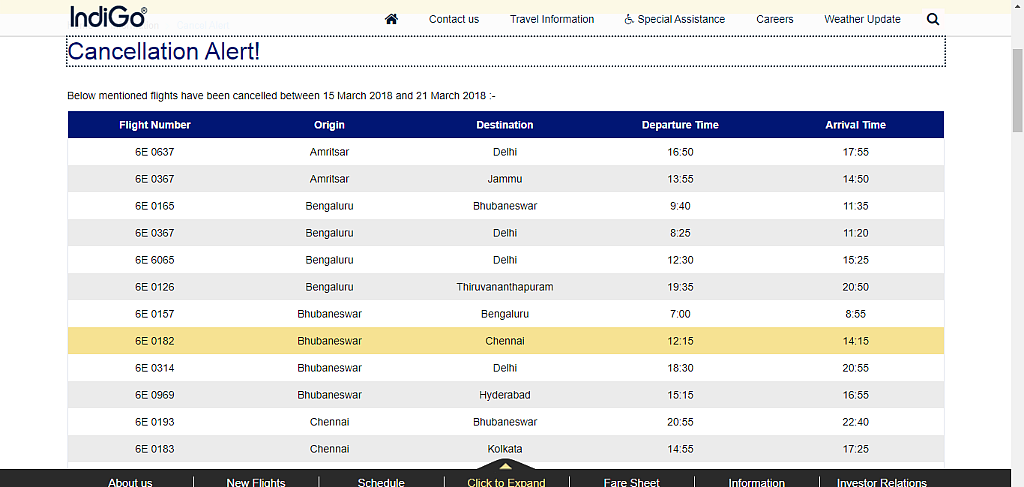This screenshot has height=487, width=1024.
Task: Select flight number 6E 6065
Action: [x=155, y=260]
